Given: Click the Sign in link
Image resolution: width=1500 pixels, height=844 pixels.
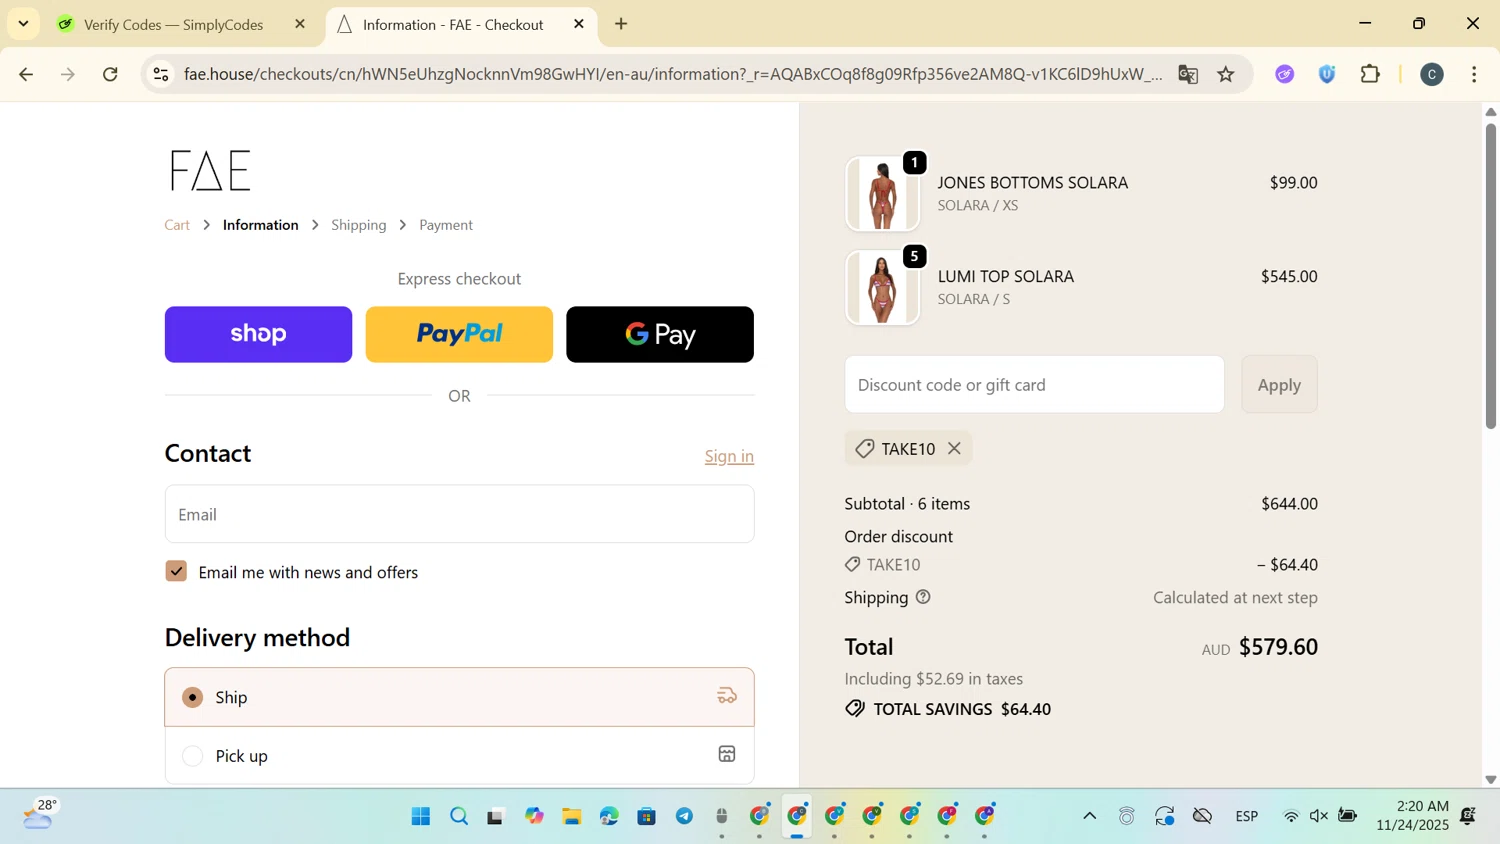Looking at the screenshot, I should pyautogui.click(x=729, y=456).
